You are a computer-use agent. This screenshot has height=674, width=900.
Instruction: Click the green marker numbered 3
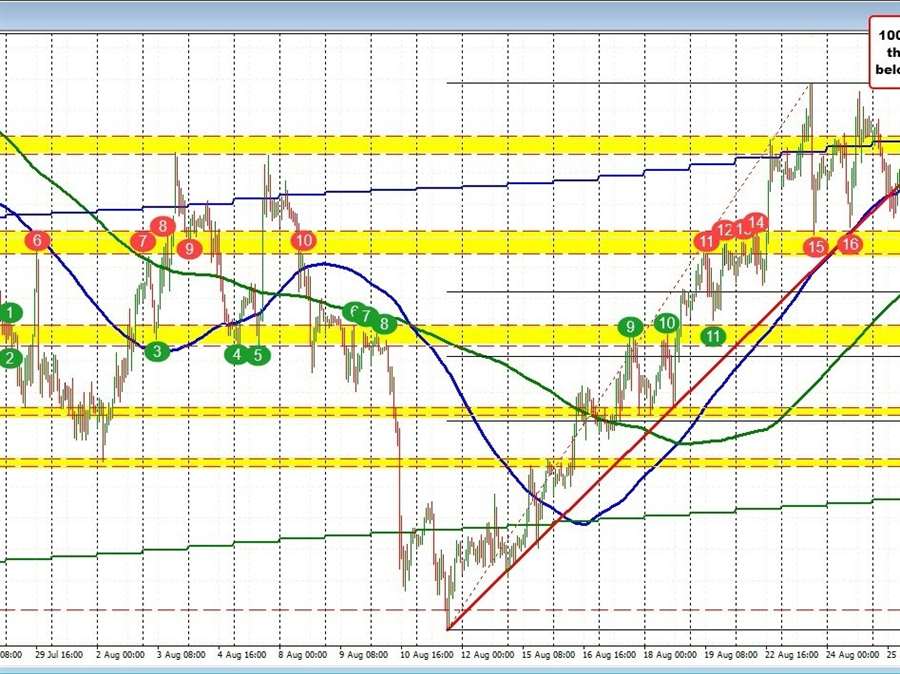click(x=156, y=351)
